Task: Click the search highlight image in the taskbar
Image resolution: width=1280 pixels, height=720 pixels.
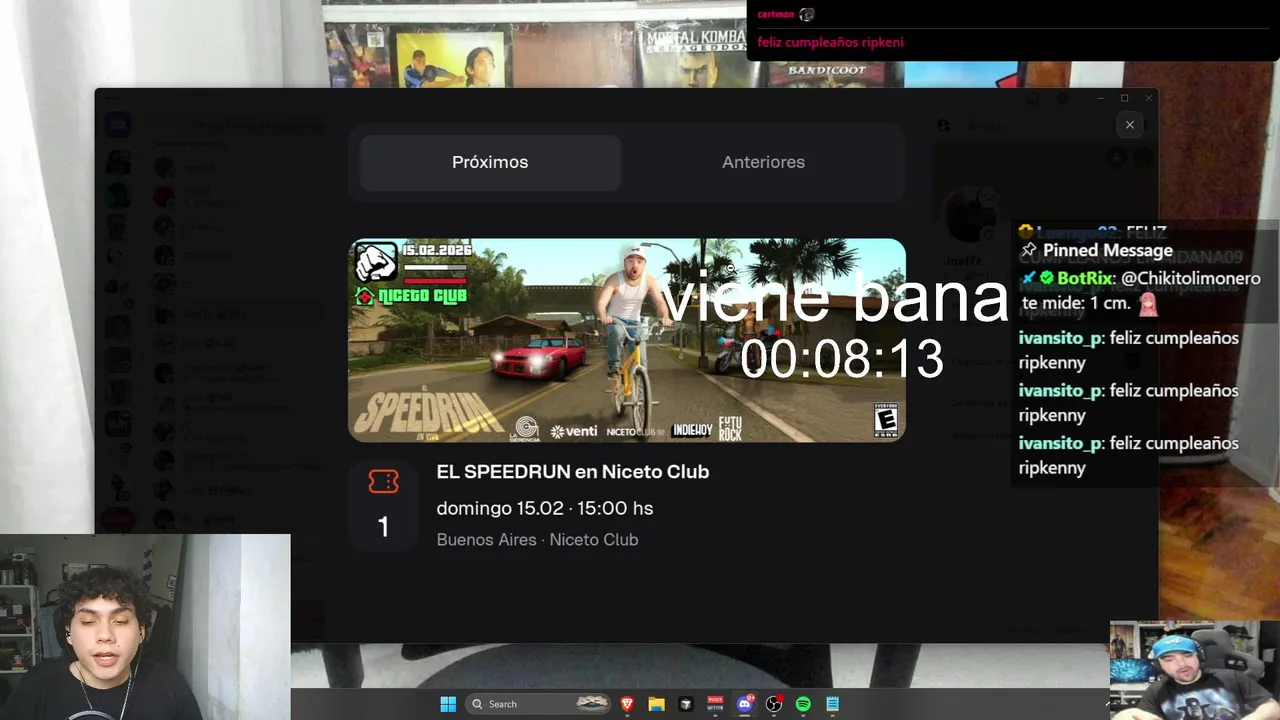Action: (x=592, y=704)
